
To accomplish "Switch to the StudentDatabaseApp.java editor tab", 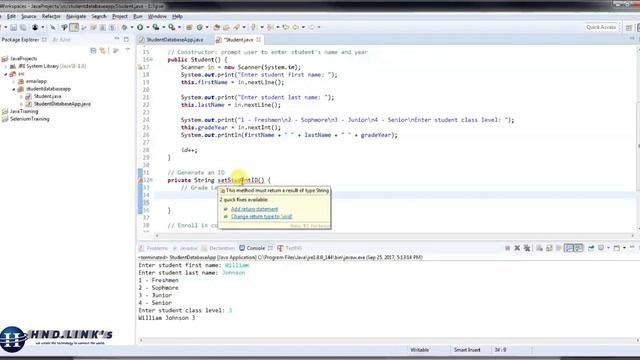I will [175, 40].
